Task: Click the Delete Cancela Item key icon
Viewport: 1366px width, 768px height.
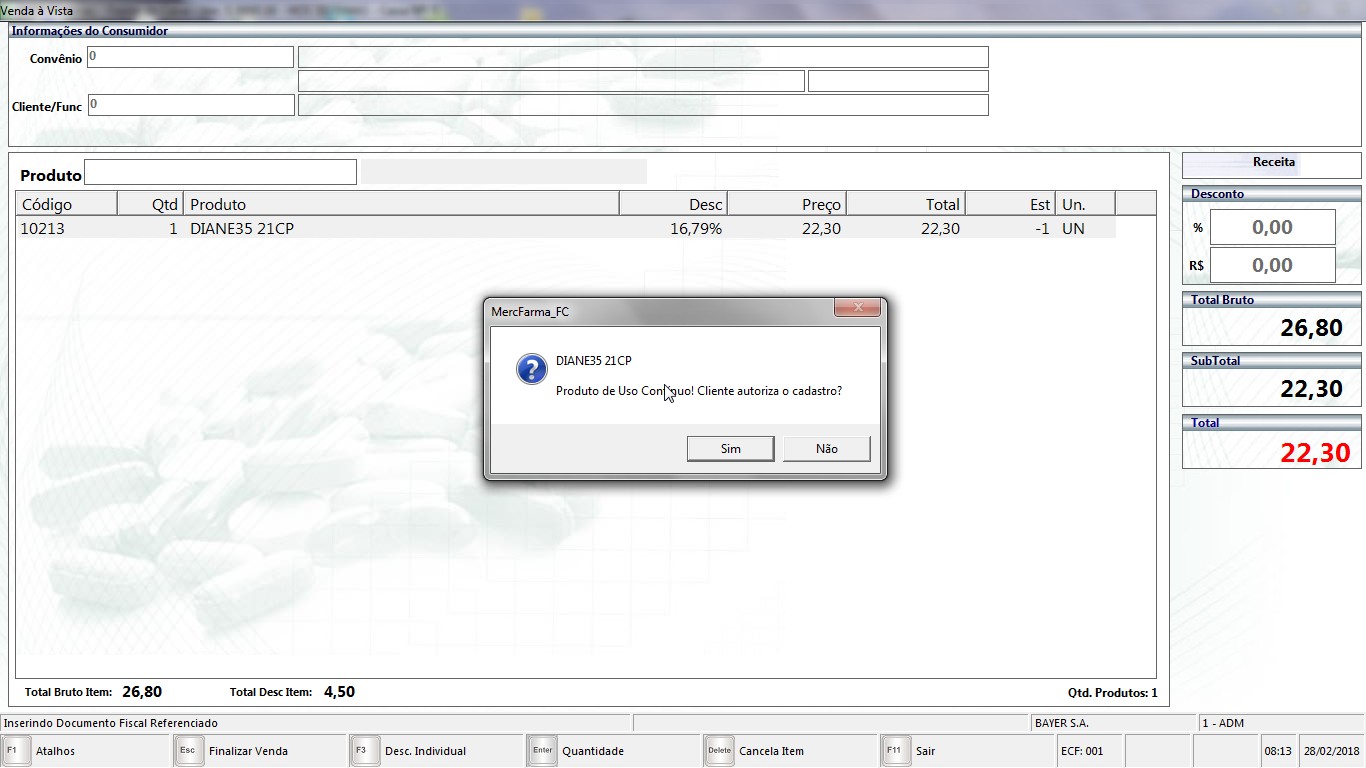Action: coord(719,751)
